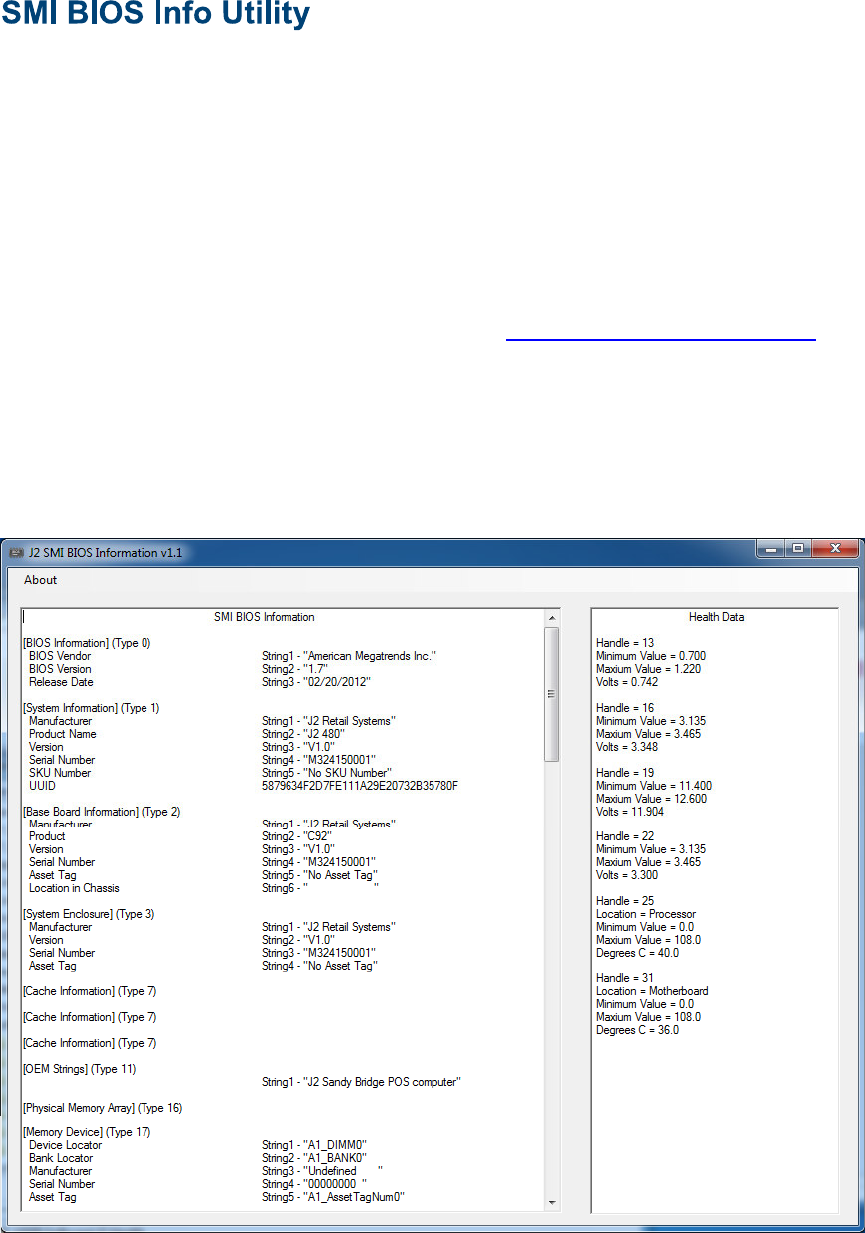Select "[Base Board Information] (Type 2)" line
Image resolution: width=865 pixels, height=1233 pixels.
pos(101,812)
